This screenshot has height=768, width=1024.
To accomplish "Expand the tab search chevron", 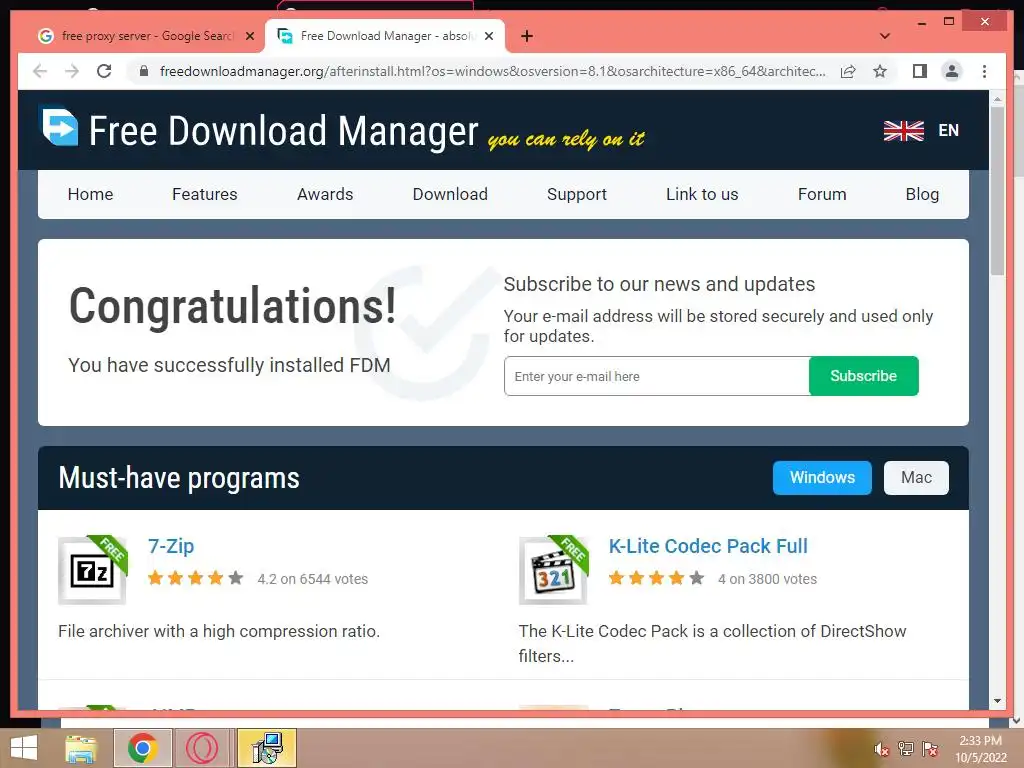I will coord(885,36).
